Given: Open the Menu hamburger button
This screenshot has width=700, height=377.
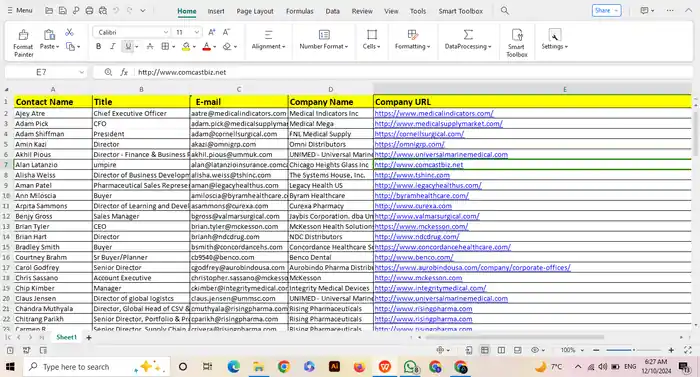Looking at the screenshot, I should click(x=20, y=10).
